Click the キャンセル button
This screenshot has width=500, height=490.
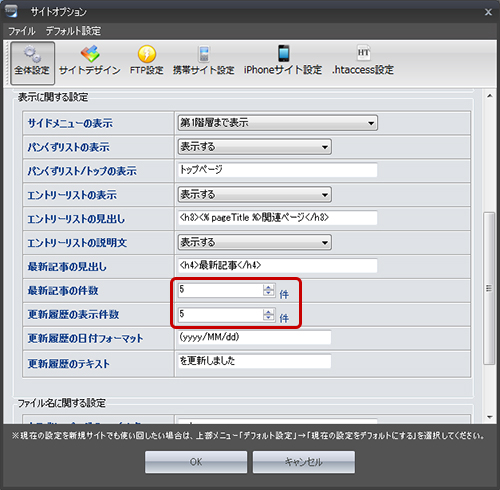tap(304, 462)
